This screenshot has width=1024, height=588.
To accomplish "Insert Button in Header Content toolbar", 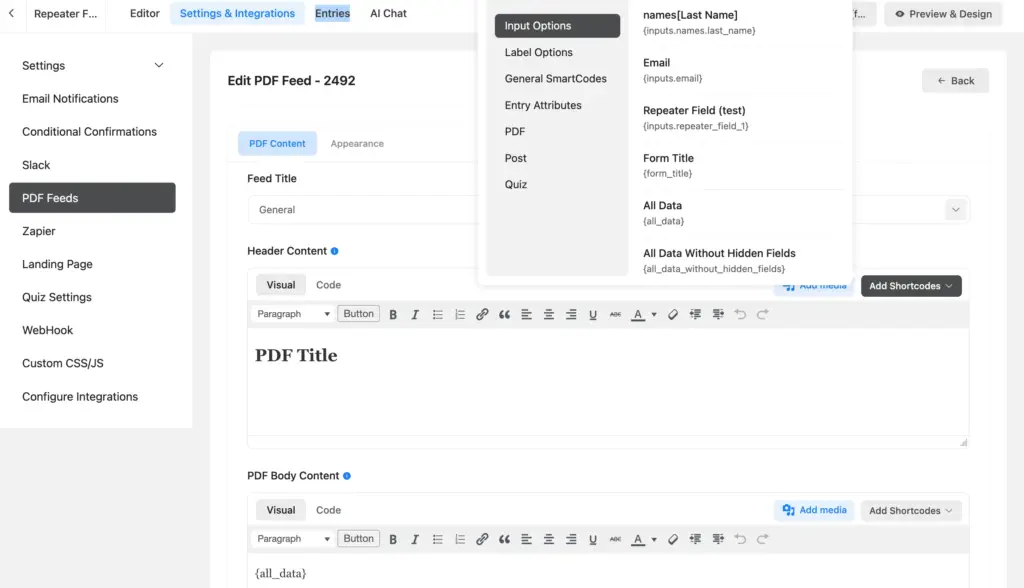I will [x=359, y=314].
